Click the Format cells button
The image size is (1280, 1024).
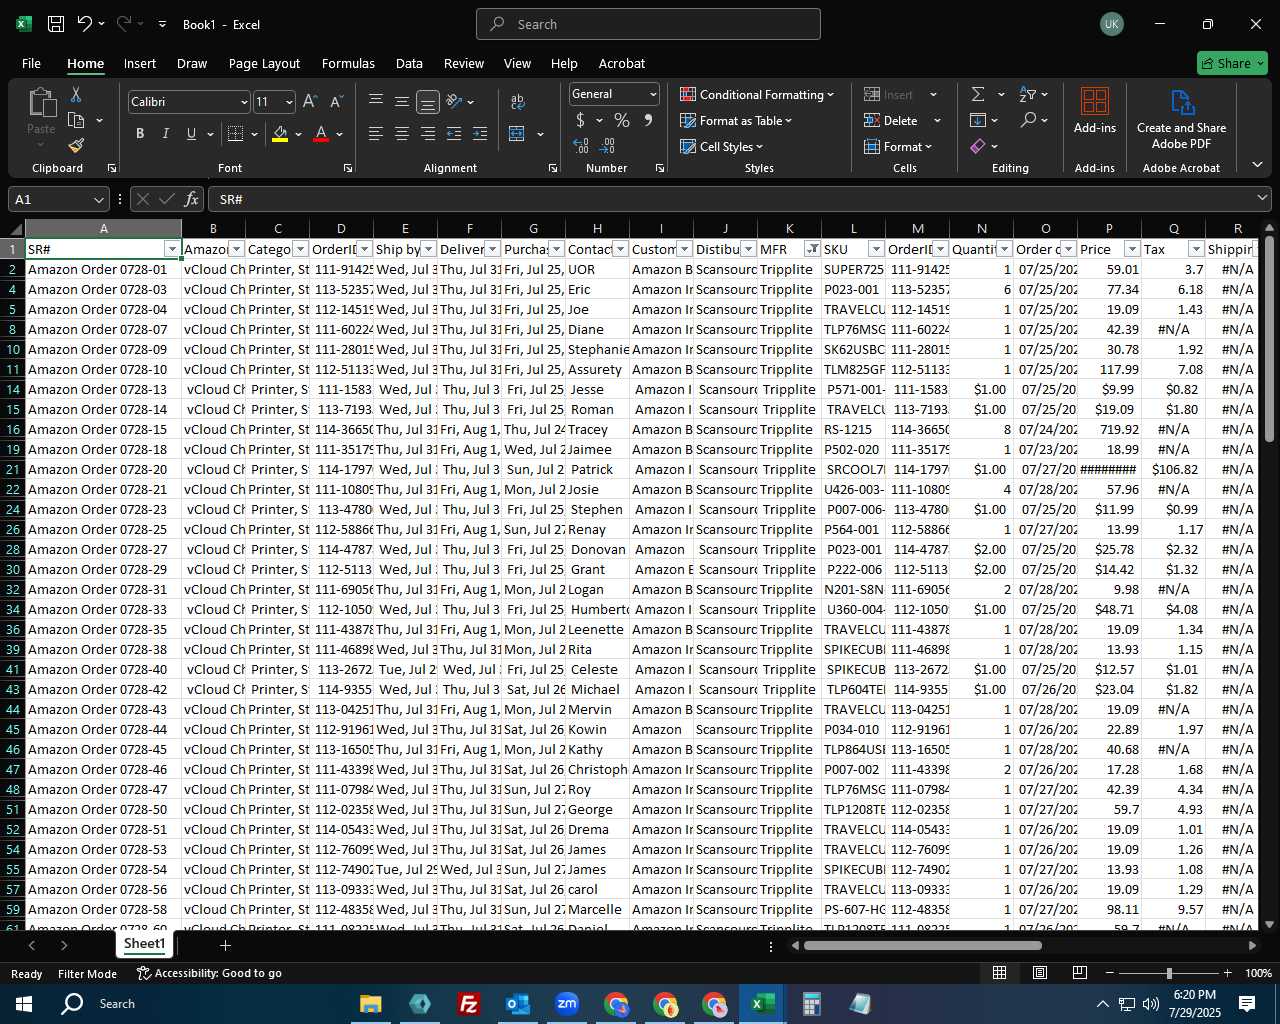tap(898, 146)
